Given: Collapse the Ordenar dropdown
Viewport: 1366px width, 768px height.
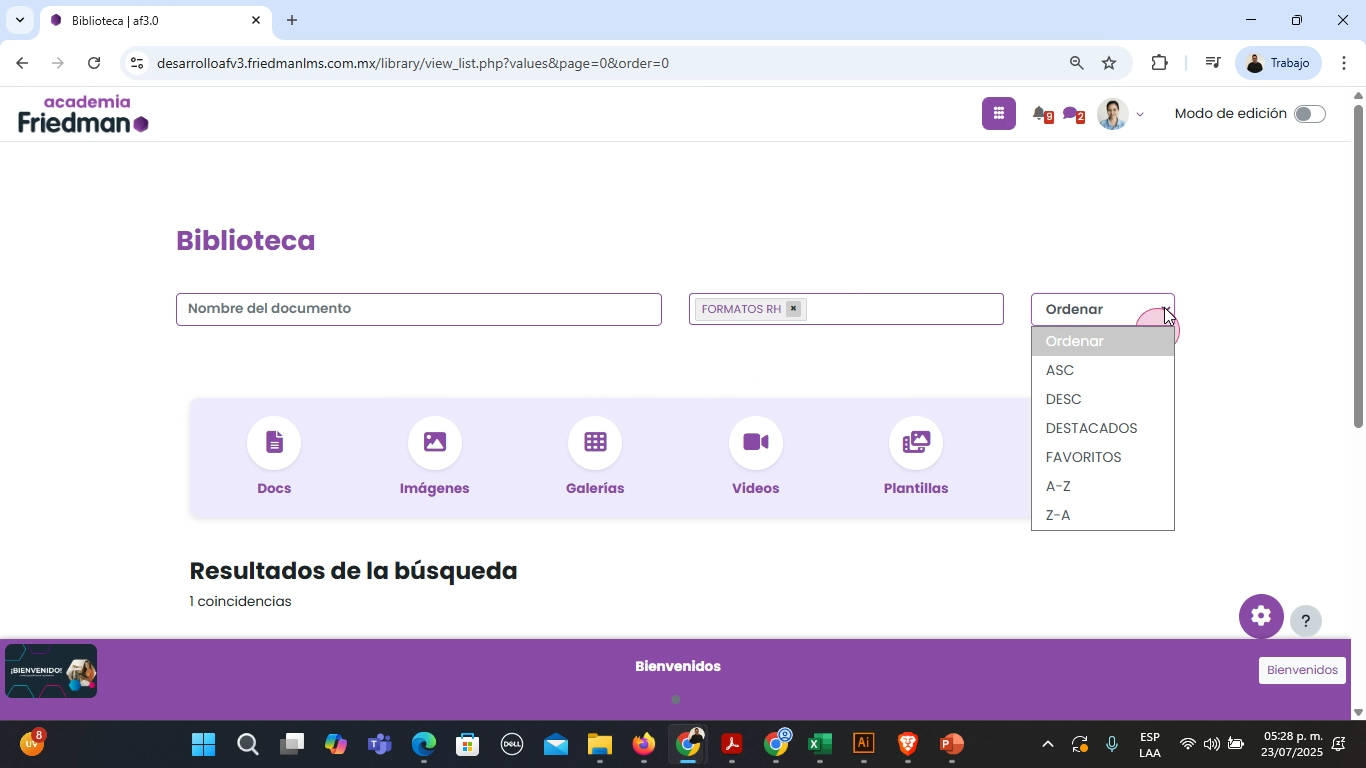Looking at the screenshot, I should point(1103,309).
